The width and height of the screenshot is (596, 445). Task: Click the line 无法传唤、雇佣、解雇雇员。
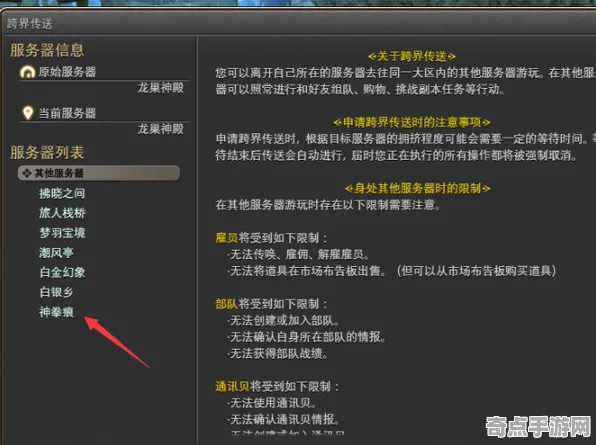[298, 254]
